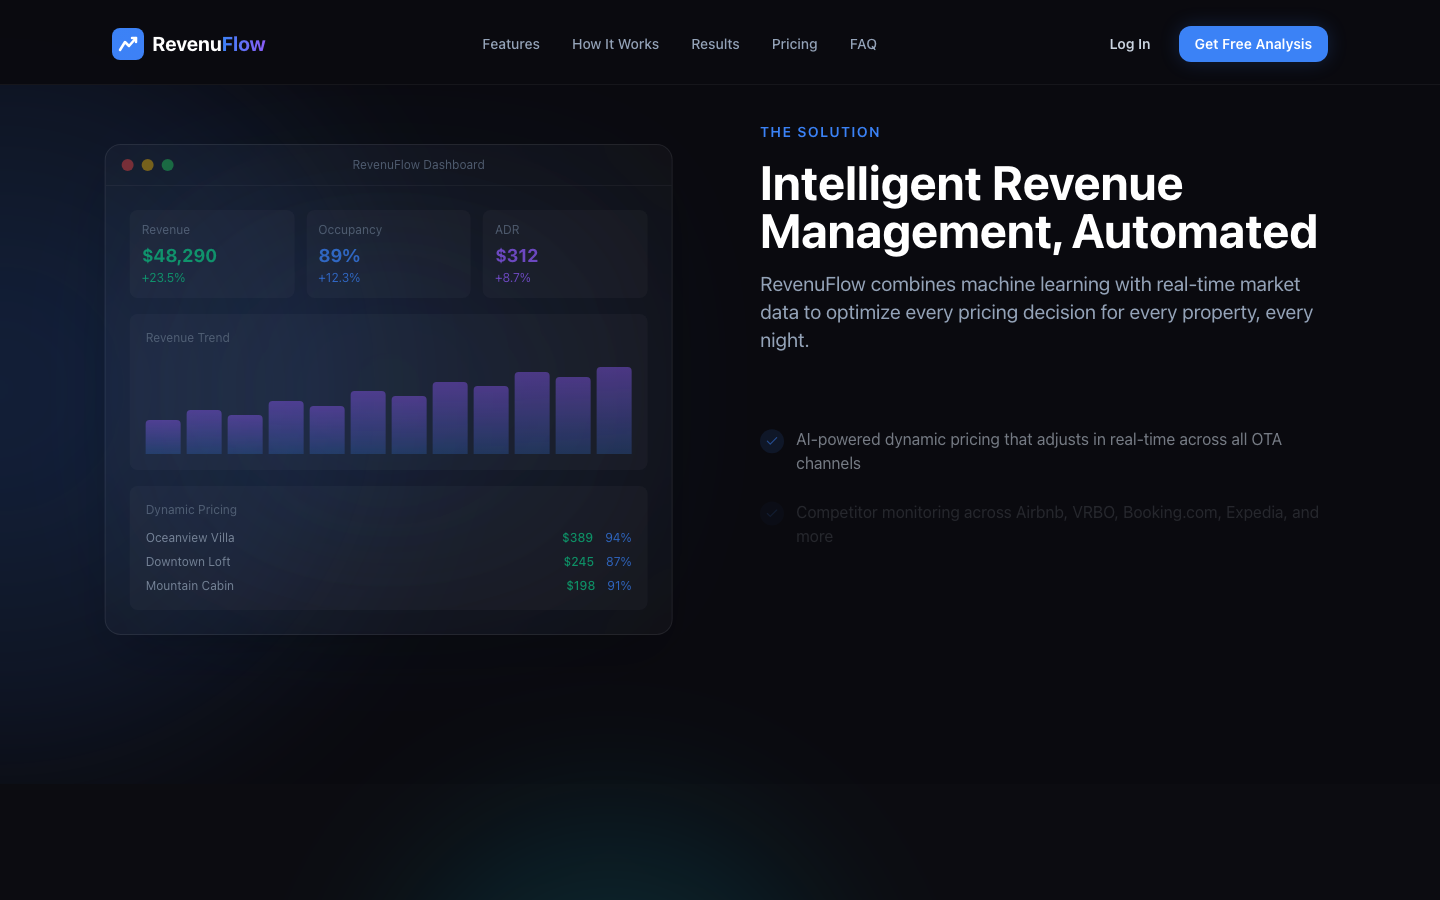Click the red dot in dashboard window
The image size is (1440, 900).
128,165
